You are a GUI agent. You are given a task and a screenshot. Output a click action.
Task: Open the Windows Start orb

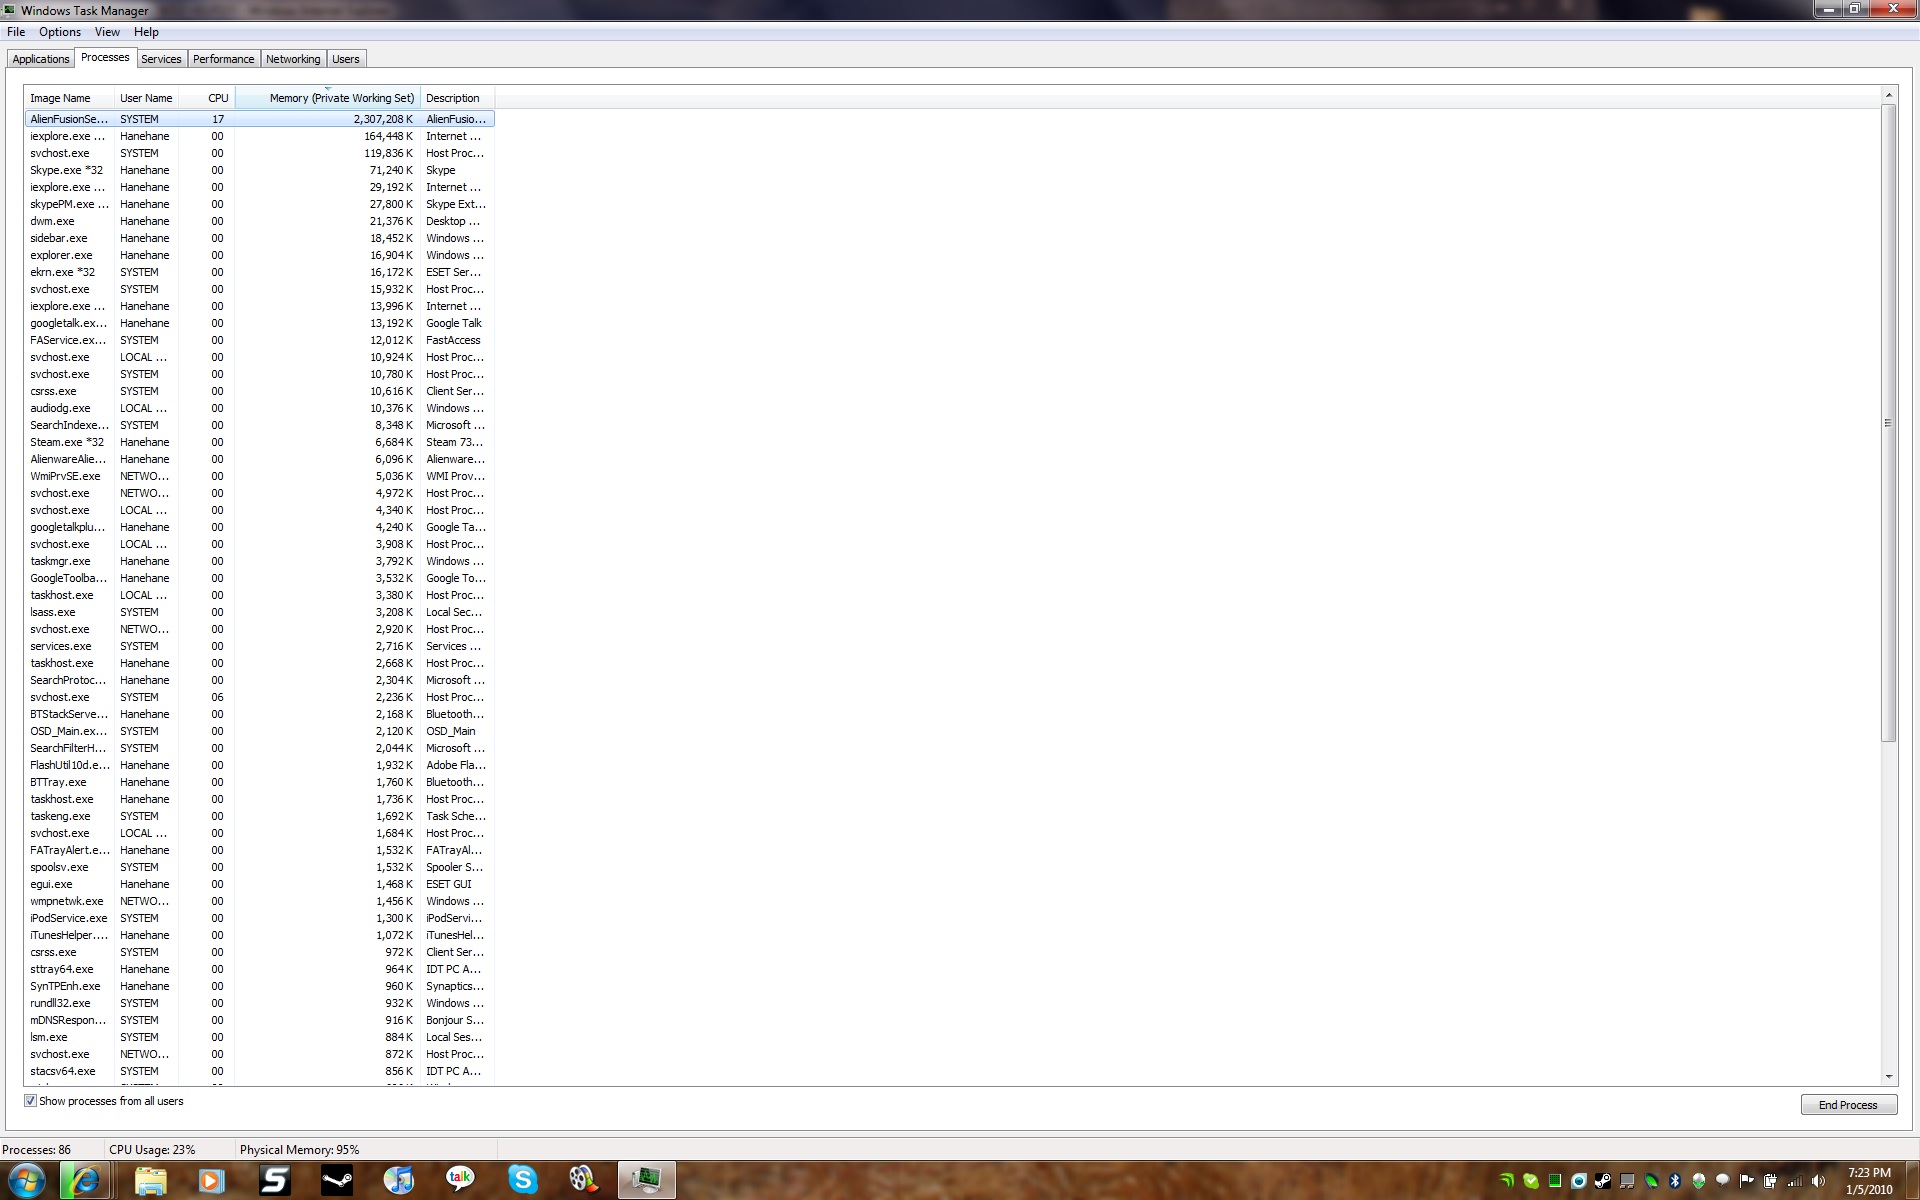click(x=26, y=1180)
